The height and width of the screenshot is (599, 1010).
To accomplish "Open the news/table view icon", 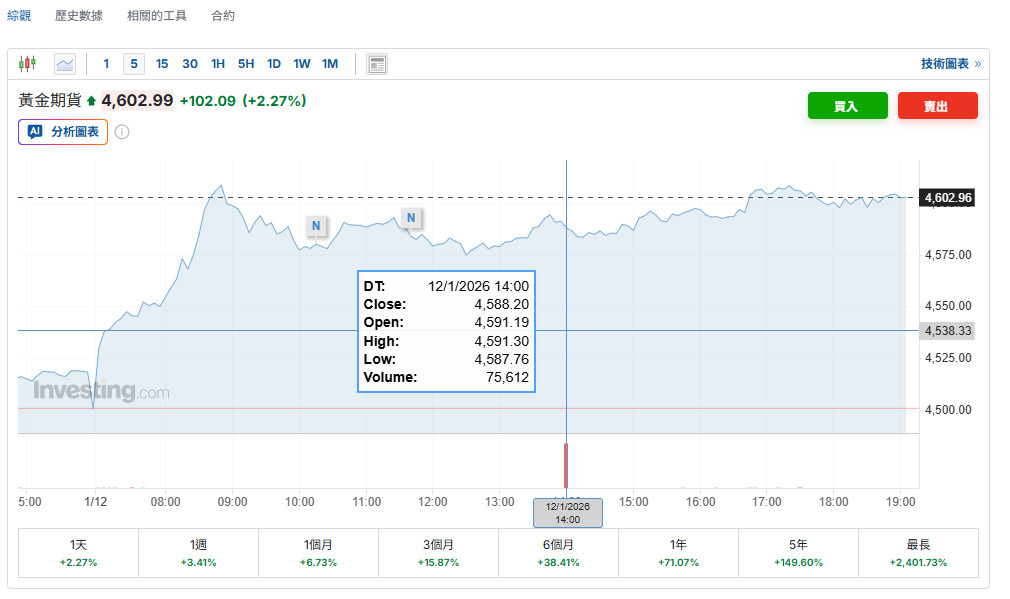I will coord(377,64).
